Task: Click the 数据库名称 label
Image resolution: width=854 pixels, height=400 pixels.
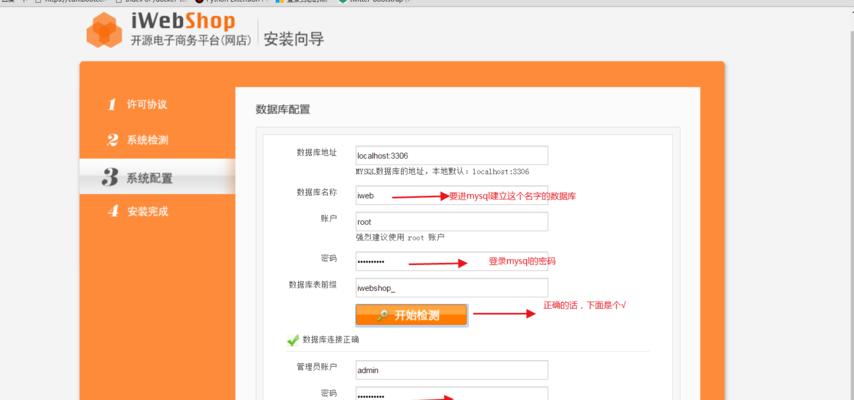Action: point(316,192)
